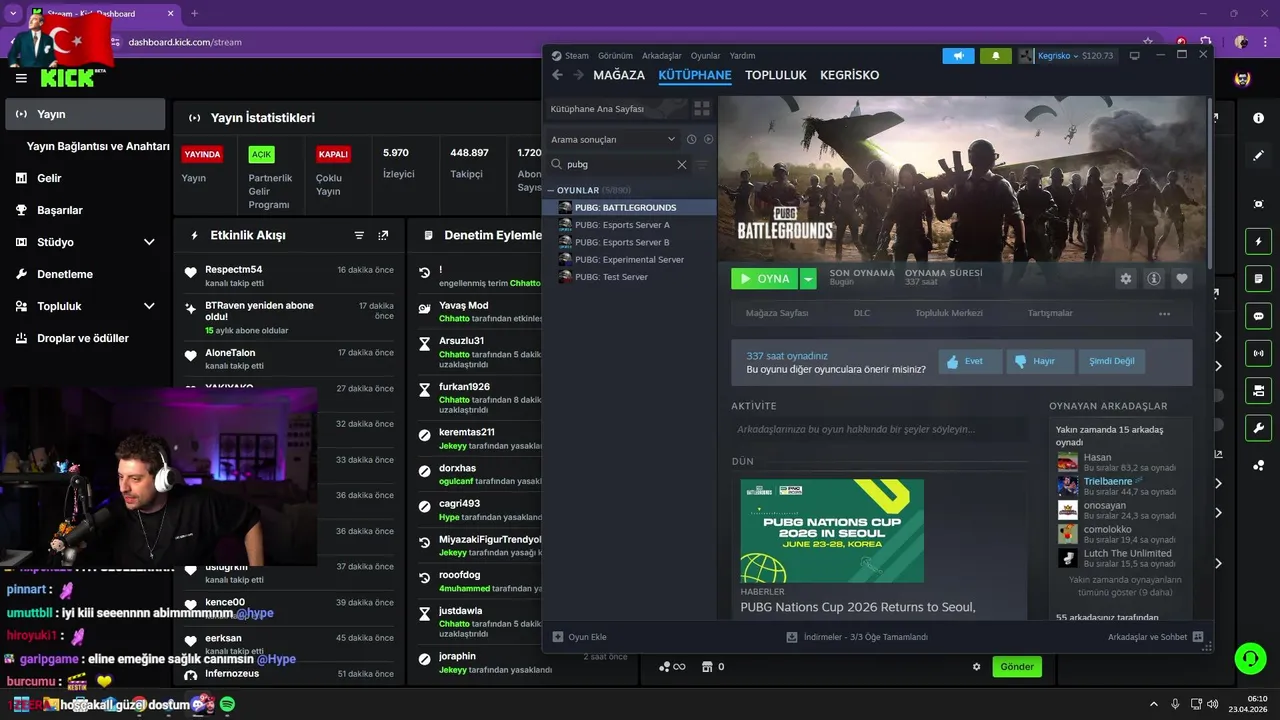Open Steam Big Picture mode icon
Screen dimensions: 1280x720
click(x=1135, y=56)
